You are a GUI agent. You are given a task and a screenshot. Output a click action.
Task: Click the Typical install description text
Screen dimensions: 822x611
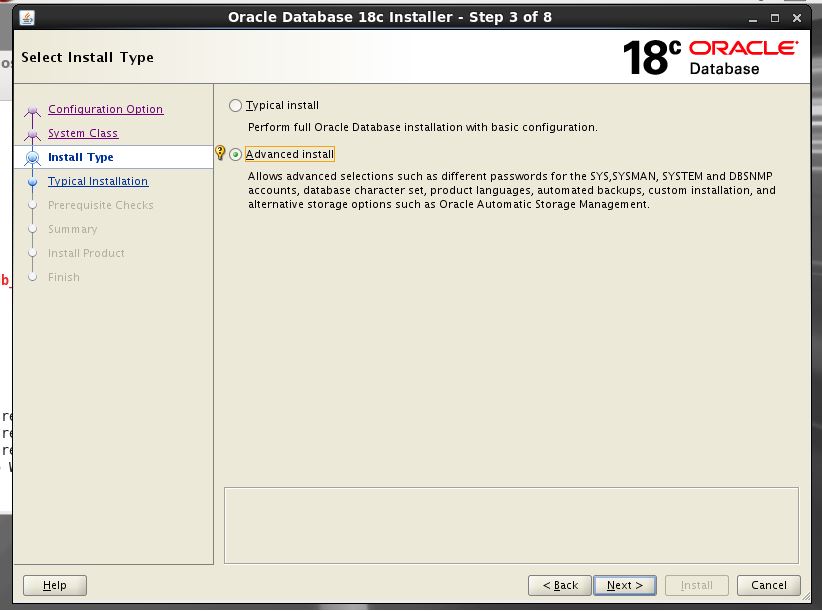423,127
